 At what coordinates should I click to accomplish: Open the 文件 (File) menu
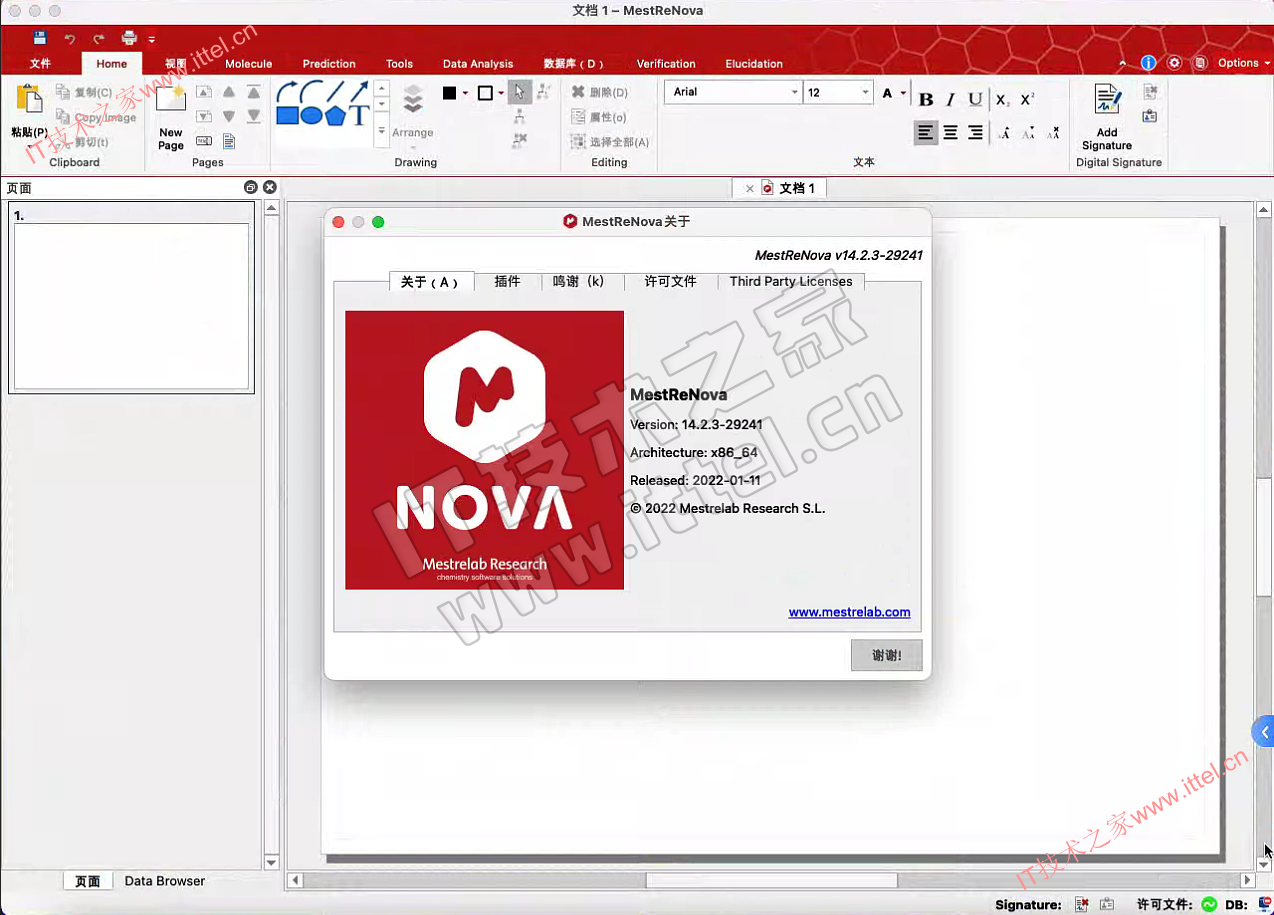coord(40,64)
